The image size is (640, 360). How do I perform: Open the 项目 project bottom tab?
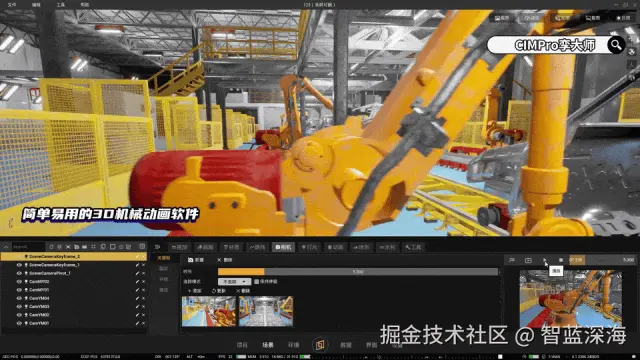(242, 345)
